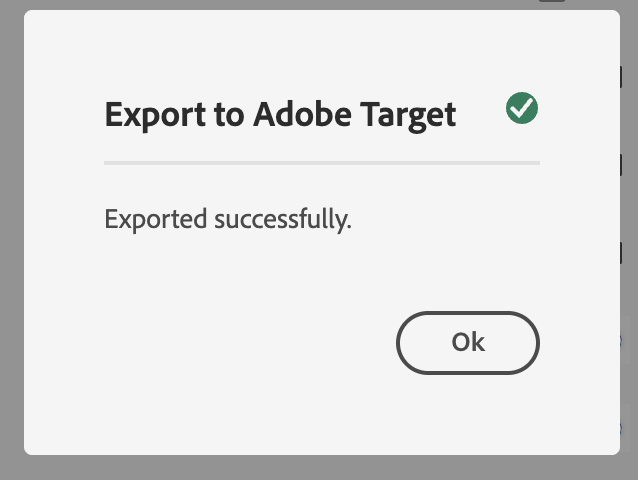Close the success dialog using Ok

pyautogui.click(x=467, y=343)
